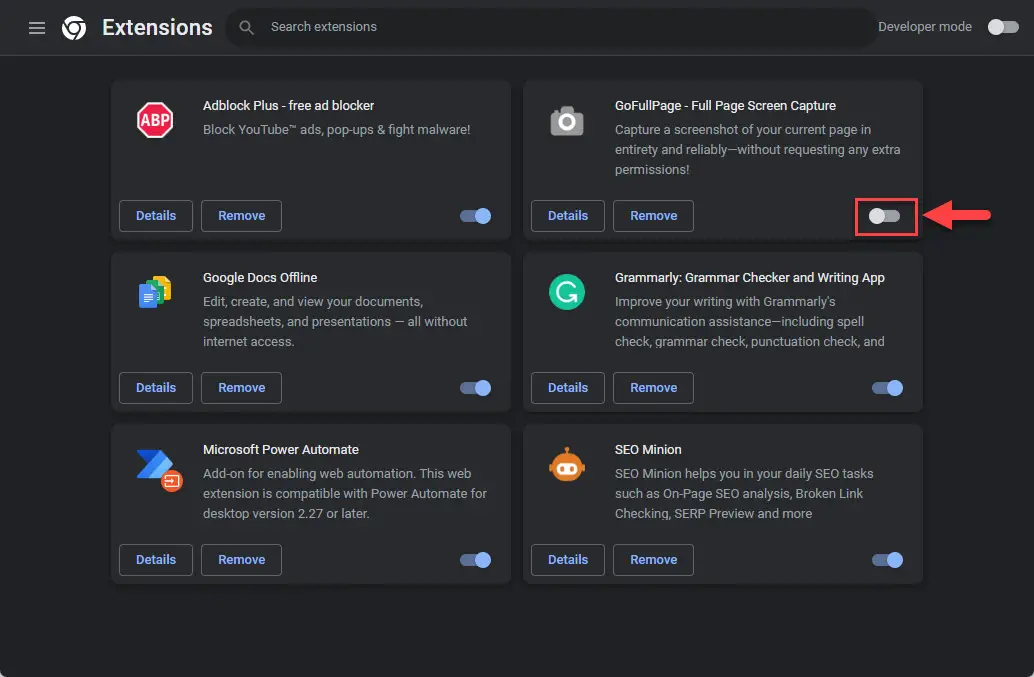Click 'Grammarly: Grammar Checker and Writing App' title

(749, 278)
